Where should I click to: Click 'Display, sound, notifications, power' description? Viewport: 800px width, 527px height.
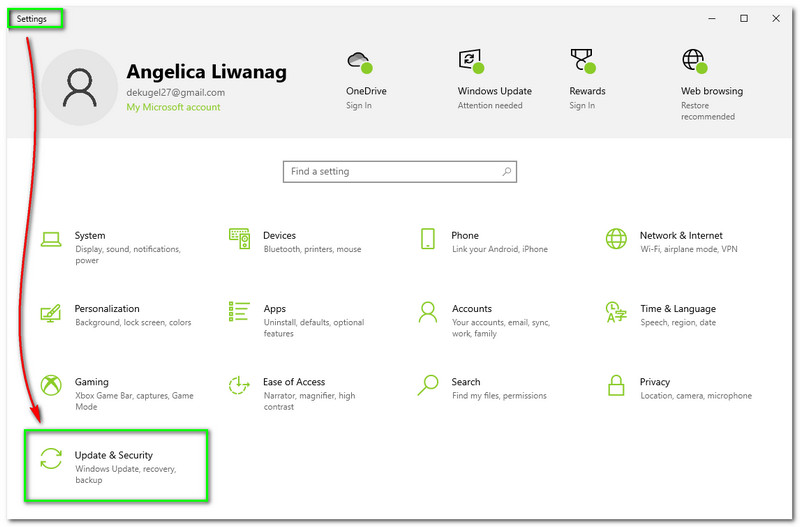click(128, 255)
